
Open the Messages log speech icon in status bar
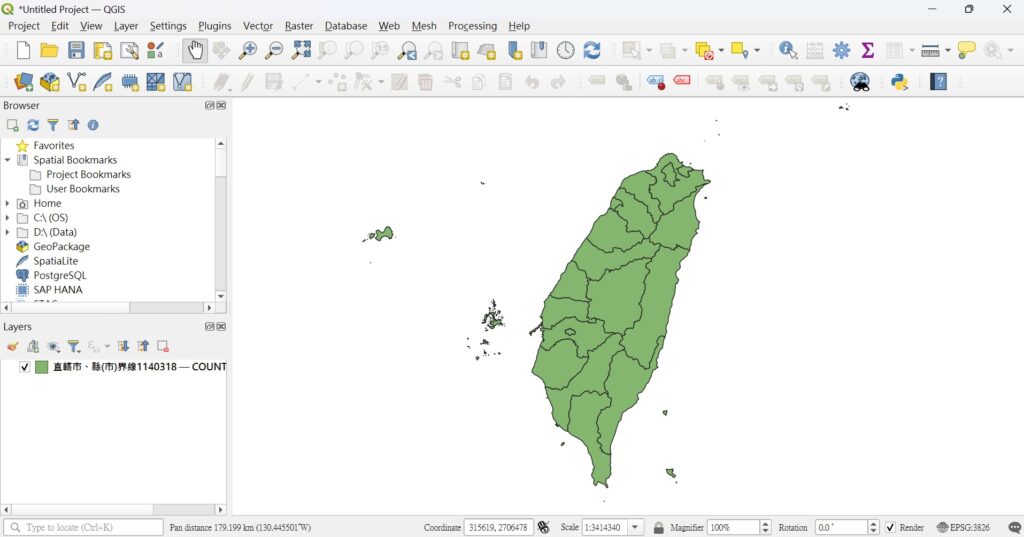tap(1014, 527)
